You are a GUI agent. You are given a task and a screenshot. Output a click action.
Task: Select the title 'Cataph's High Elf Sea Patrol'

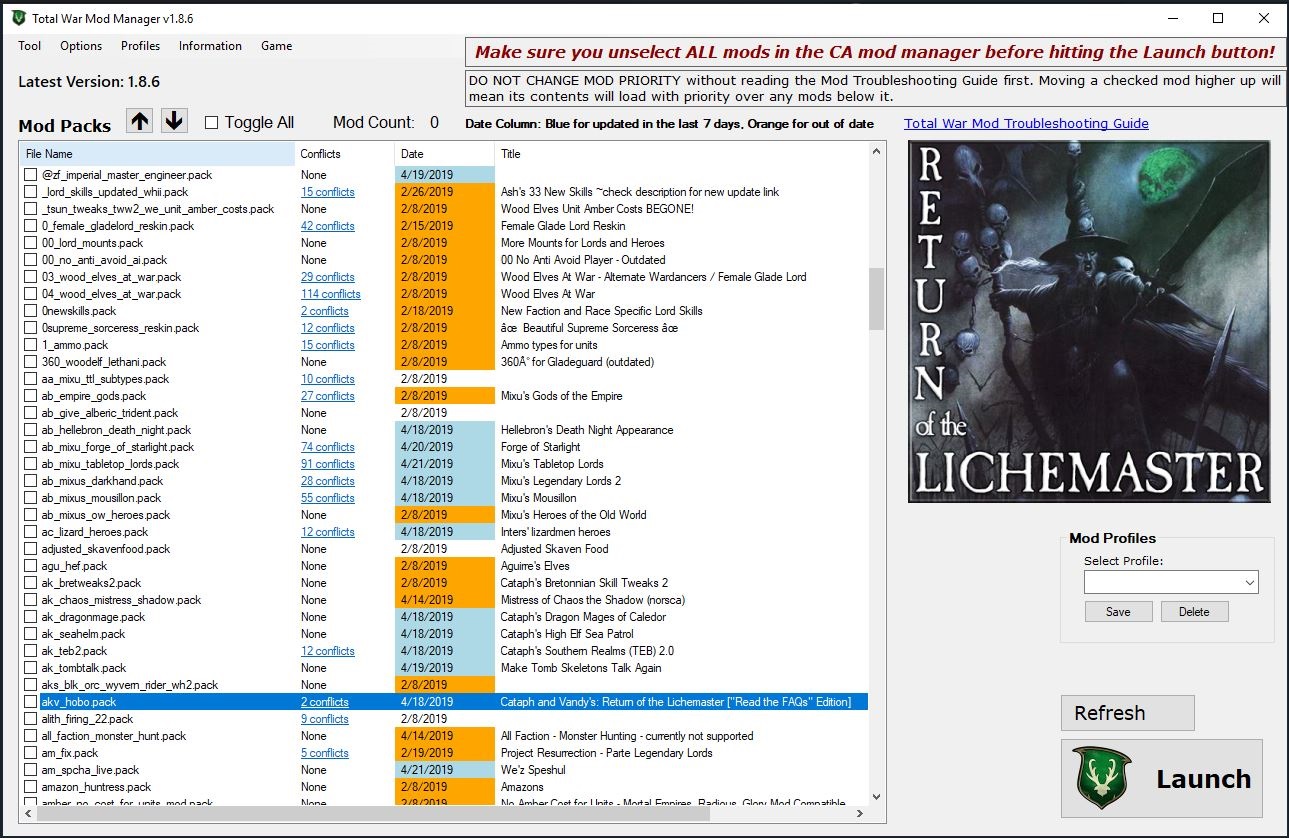click(568, 634)
